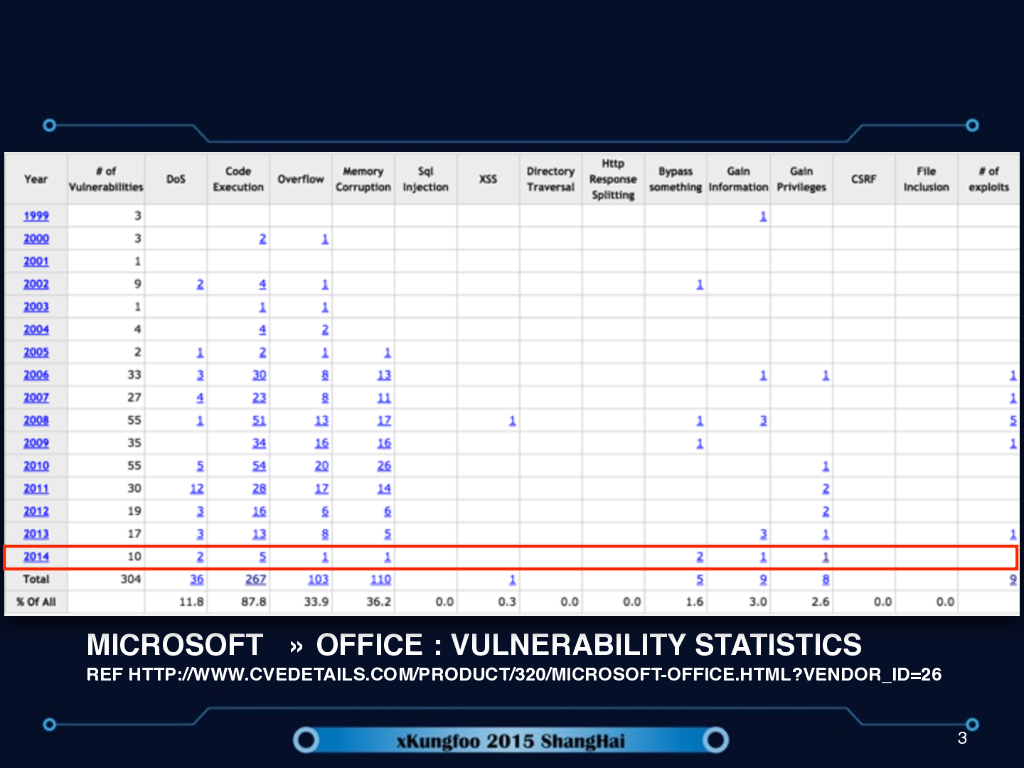Open the 2012 year link
Screen dimensions: 1024x768
point(36,511)
